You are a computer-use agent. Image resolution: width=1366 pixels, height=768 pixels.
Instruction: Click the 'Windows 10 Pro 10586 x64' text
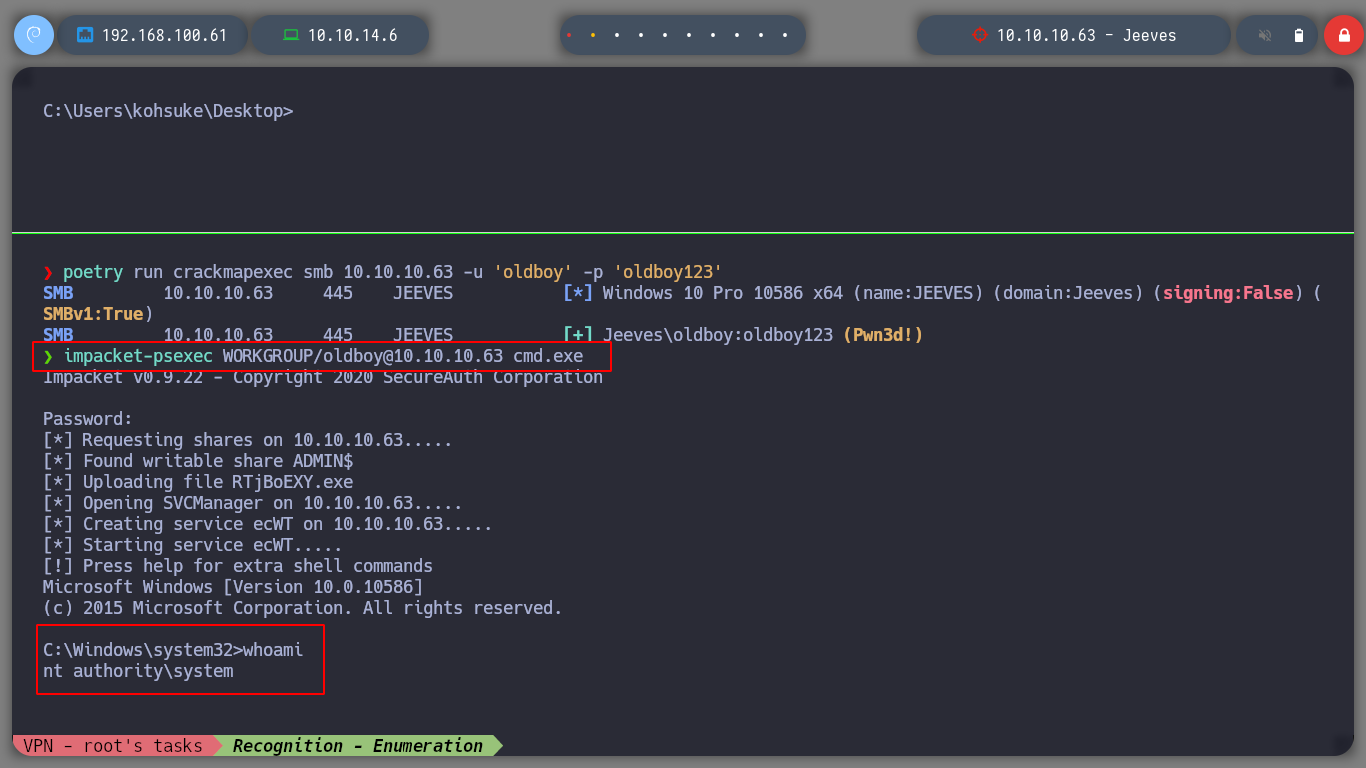coord(723,293)
